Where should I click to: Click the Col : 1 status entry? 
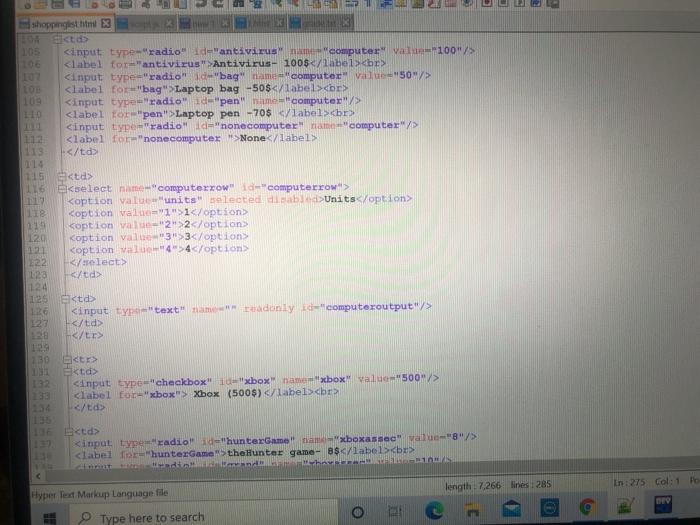click(x=667, y=482)
